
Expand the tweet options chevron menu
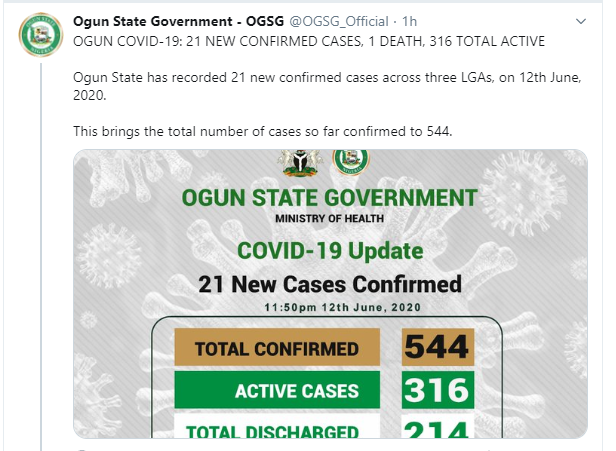click(x=581, y=22)
